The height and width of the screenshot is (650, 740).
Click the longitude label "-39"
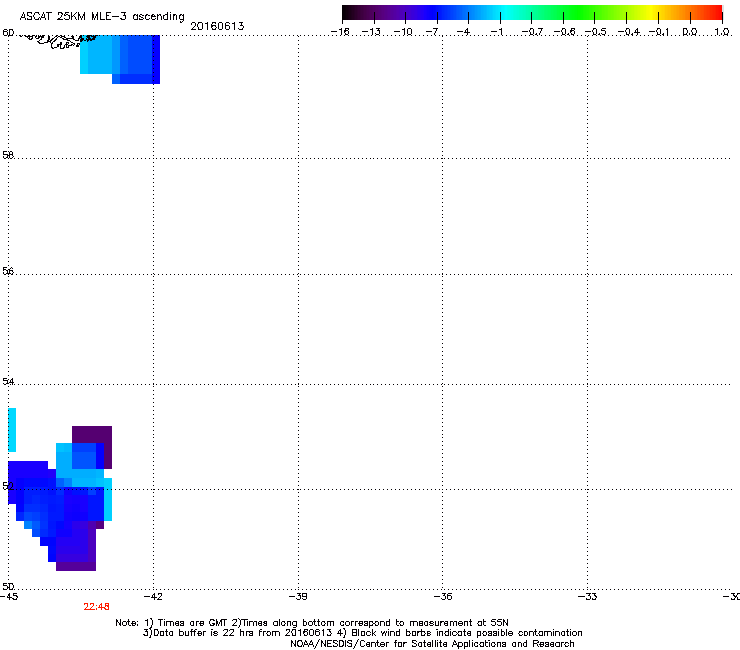[298, 597]
